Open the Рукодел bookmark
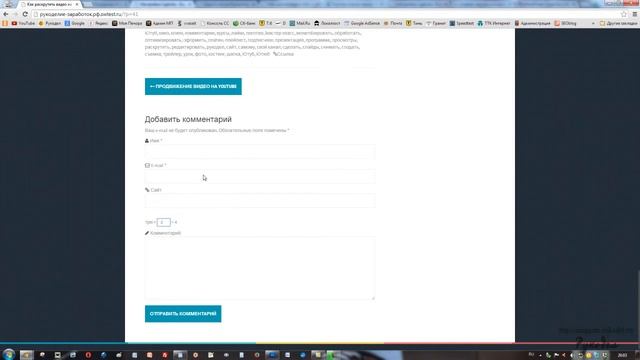 click(50, 23)
